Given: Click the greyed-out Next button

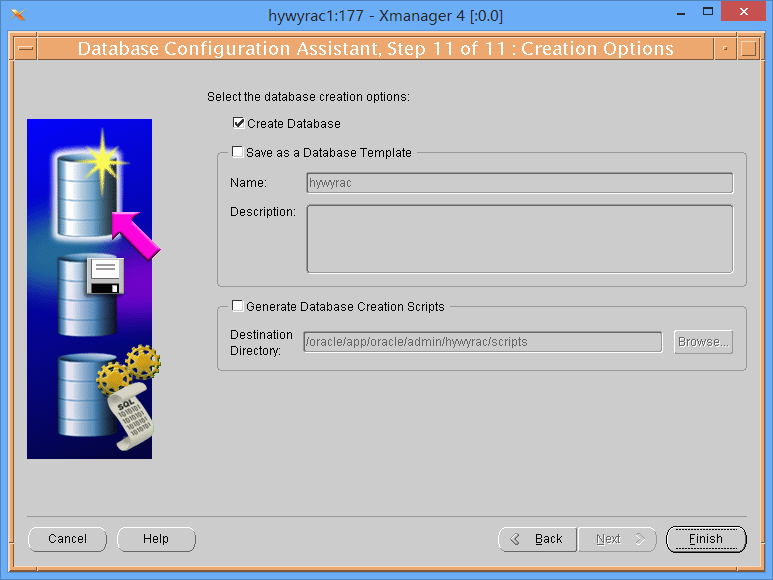Looking at the screenshot, I should click(x=617, y=539).
